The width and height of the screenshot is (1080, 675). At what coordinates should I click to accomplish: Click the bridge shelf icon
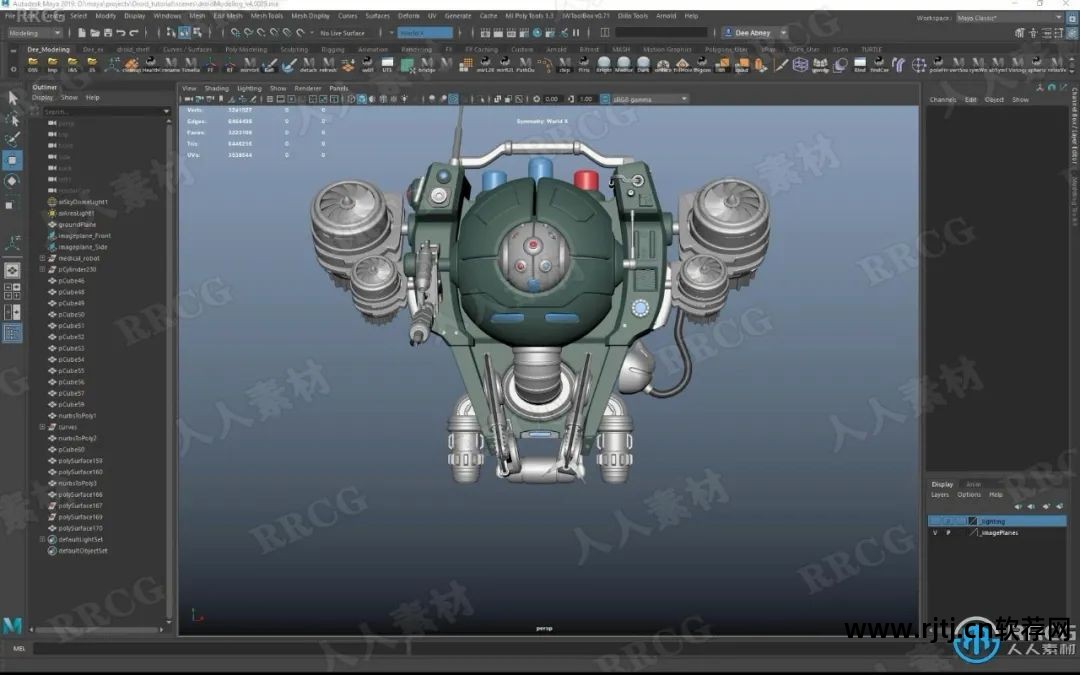427,66
